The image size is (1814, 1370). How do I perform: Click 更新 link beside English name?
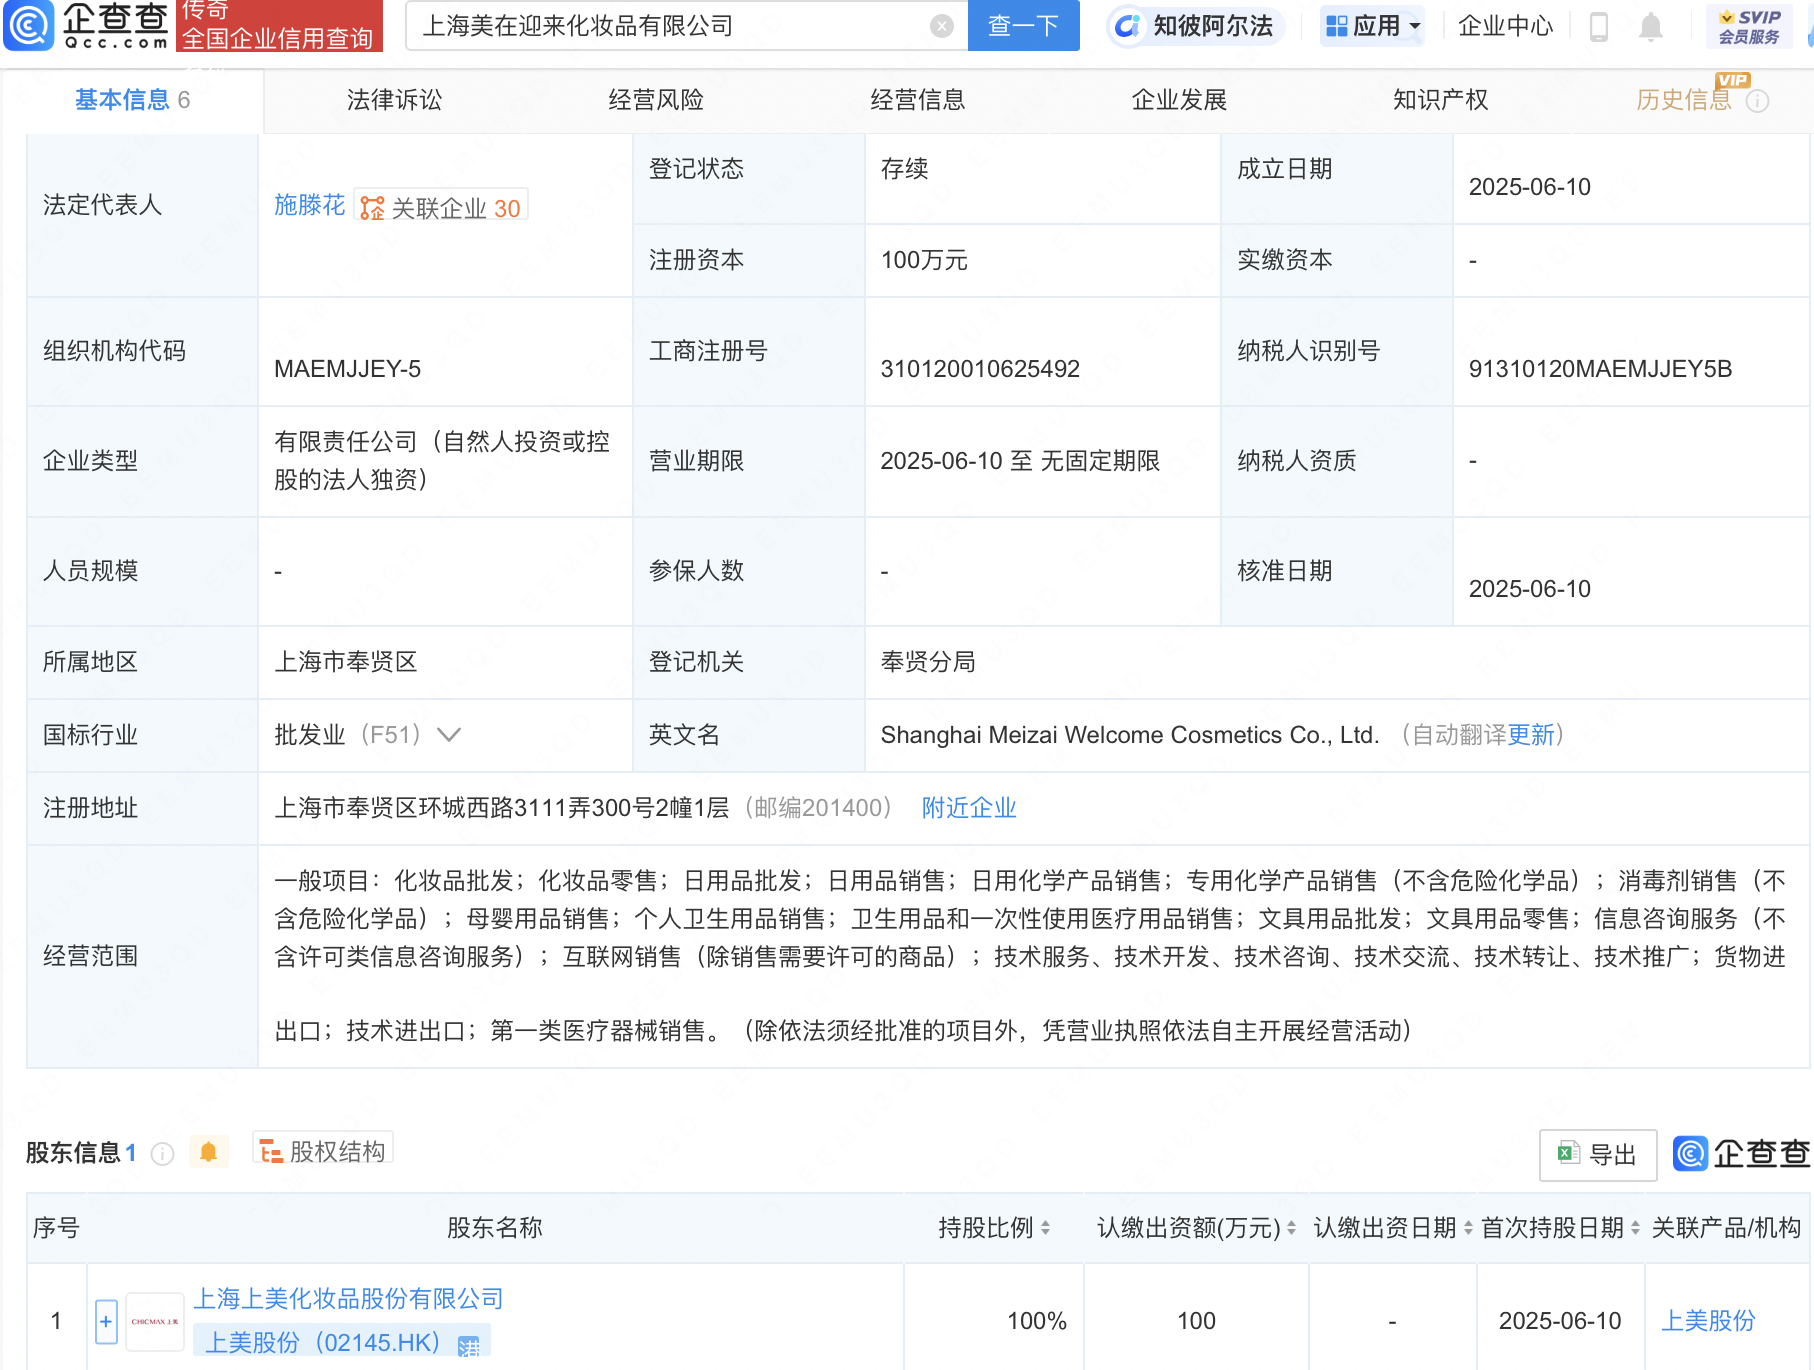tap(1530, 735)
